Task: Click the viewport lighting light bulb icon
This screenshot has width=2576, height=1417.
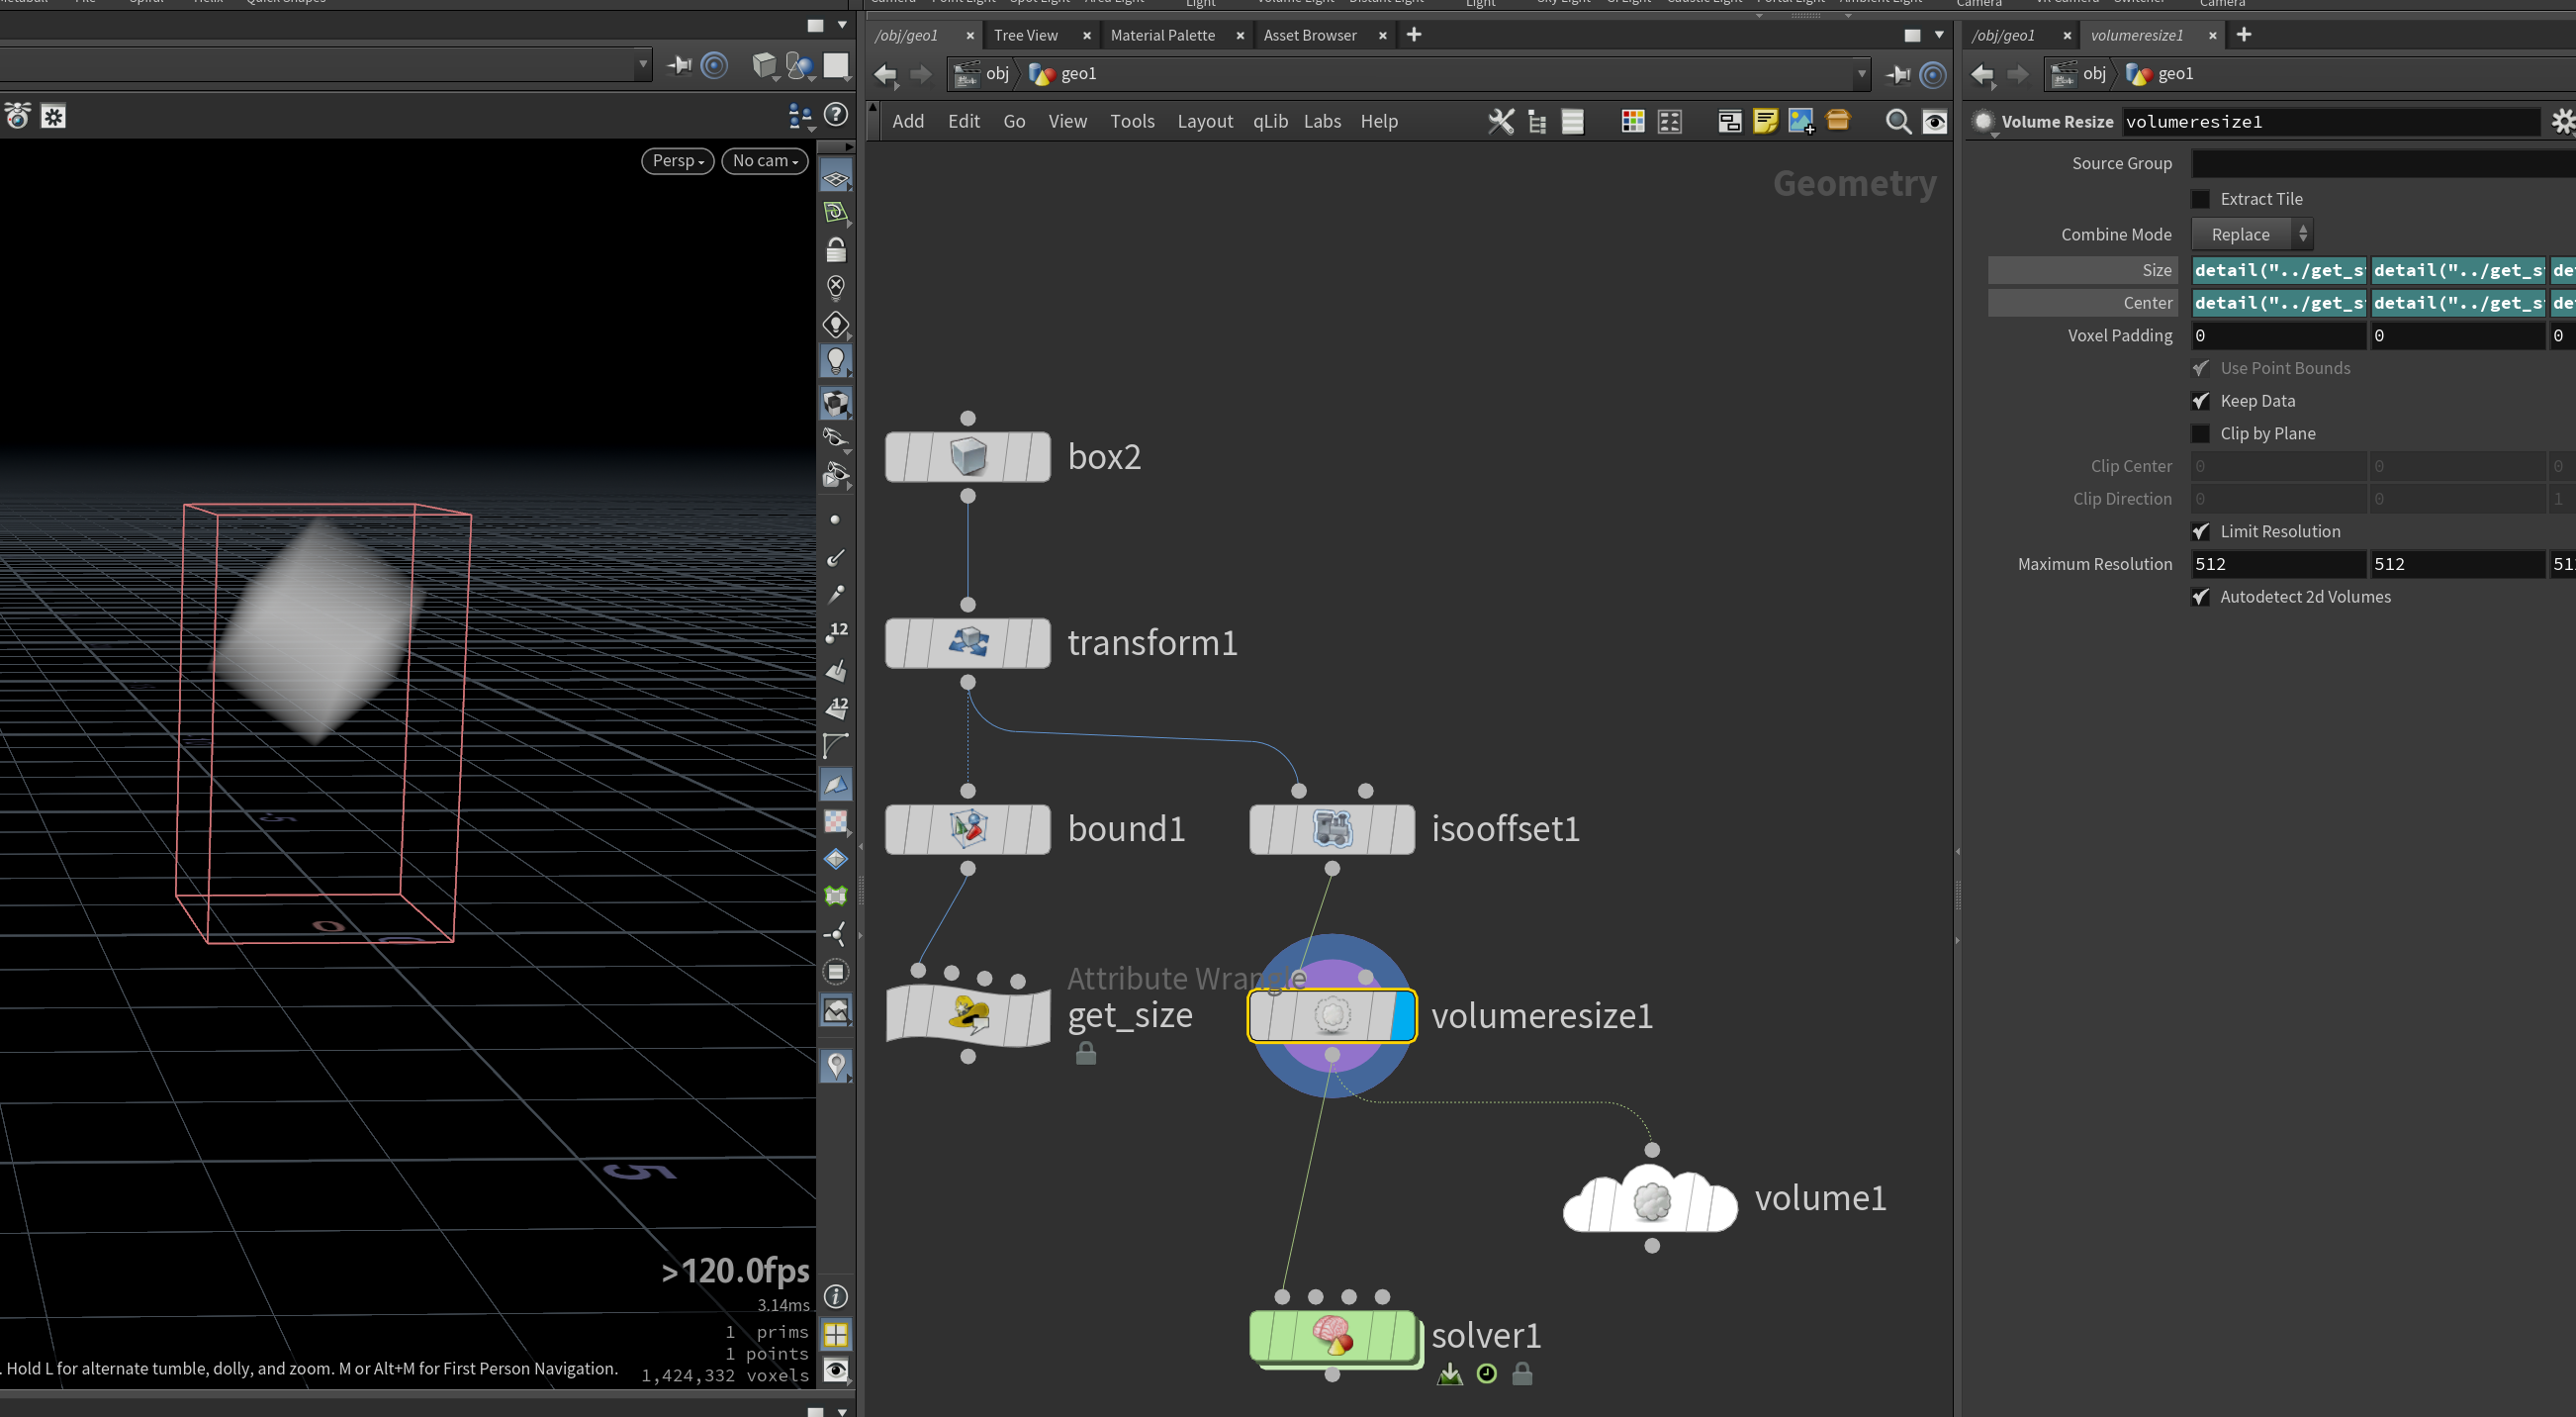Action: tap(836, 360)
